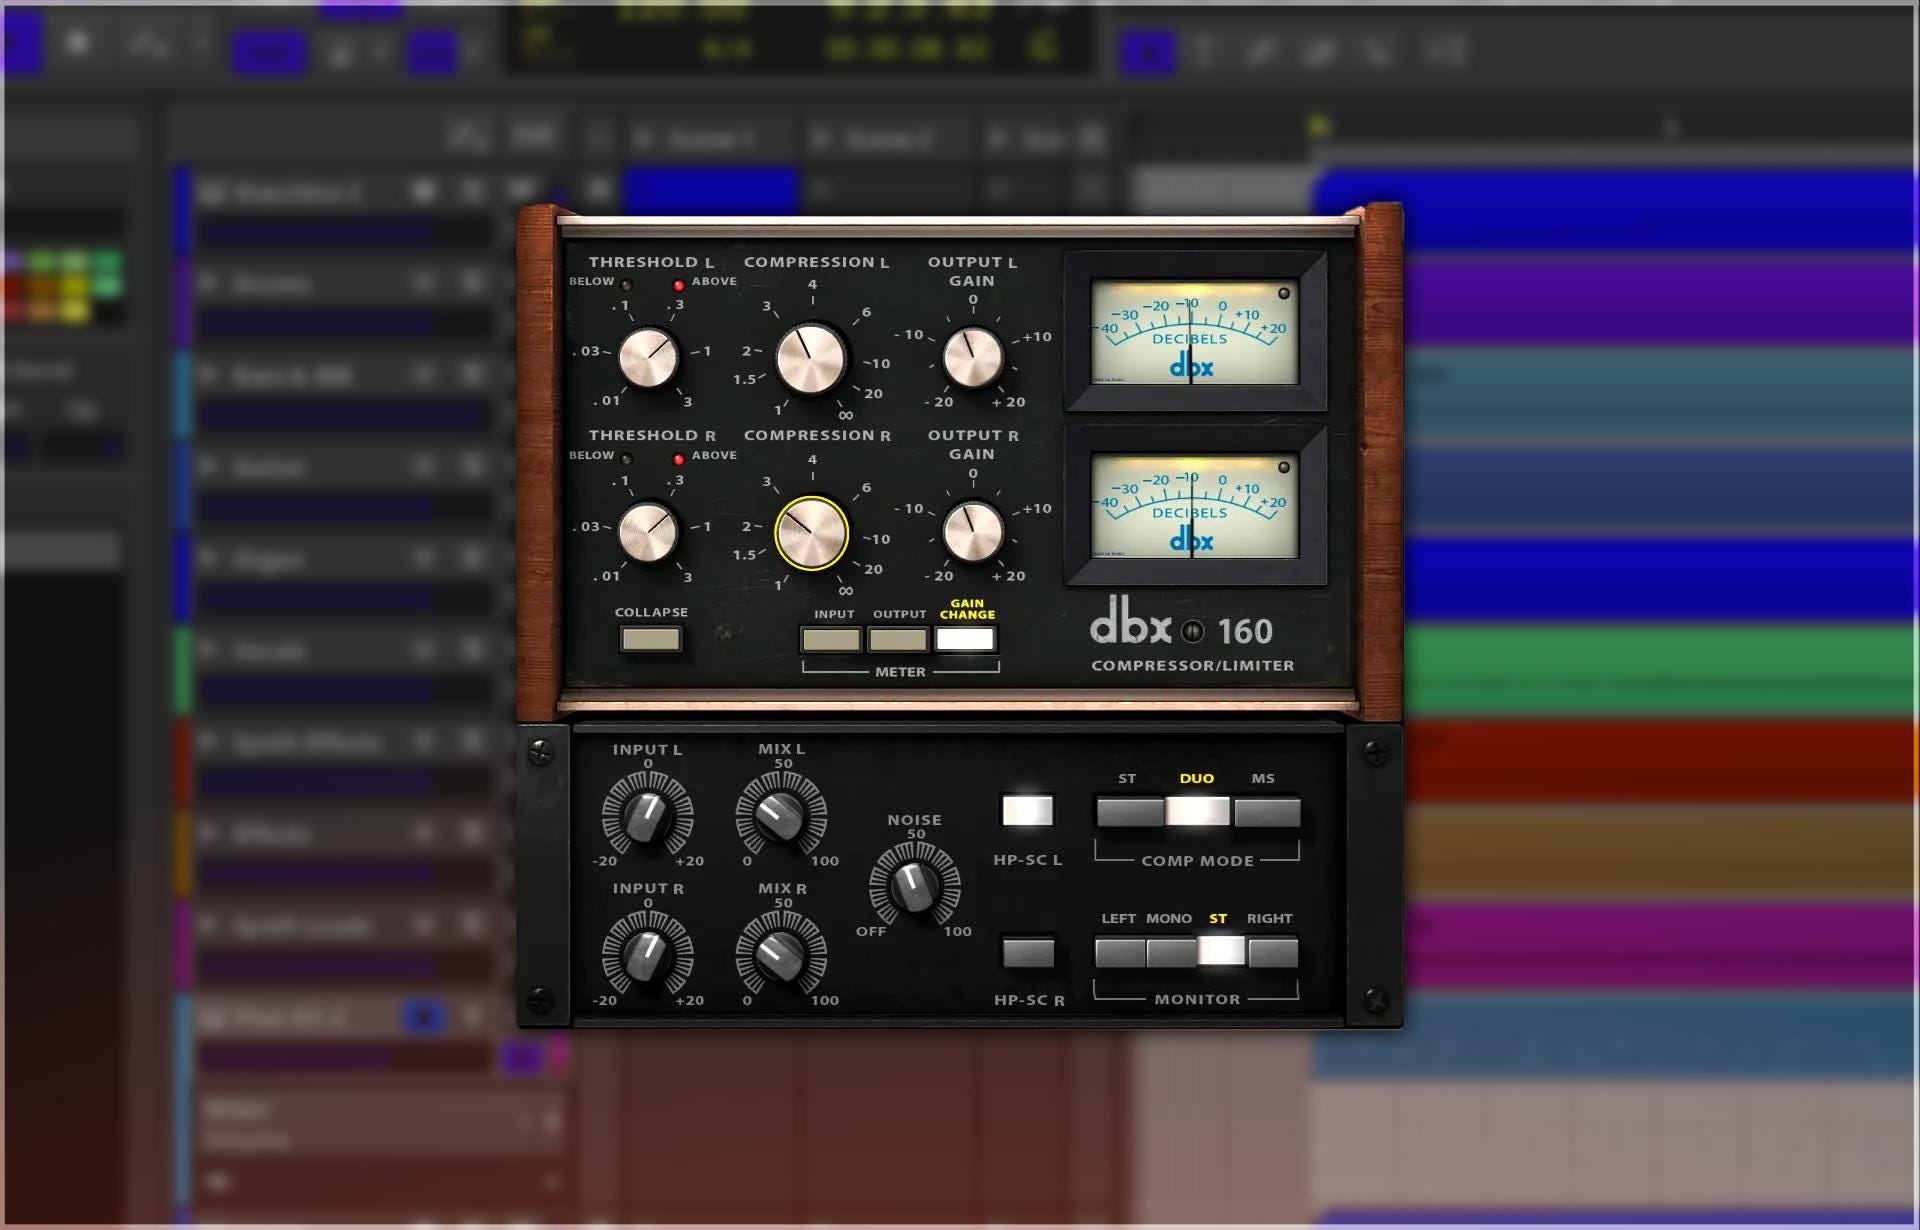Set monitor to RIGHT
Screen dimensions: 1920x1230
[1273, 952]
